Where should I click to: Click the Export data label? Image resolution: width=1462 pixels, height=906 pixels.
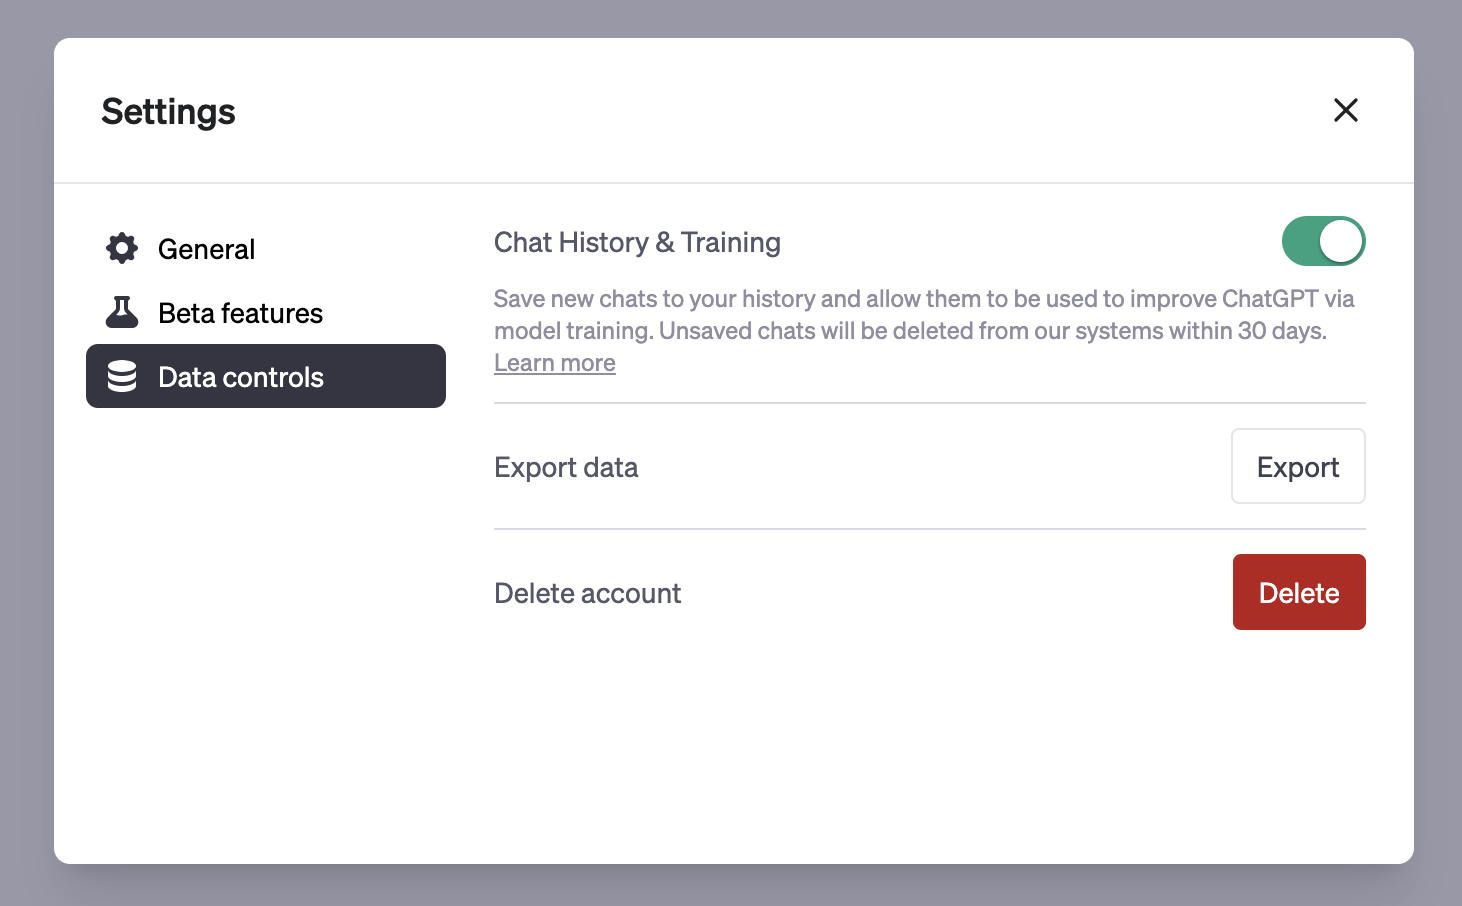point(566,468)
